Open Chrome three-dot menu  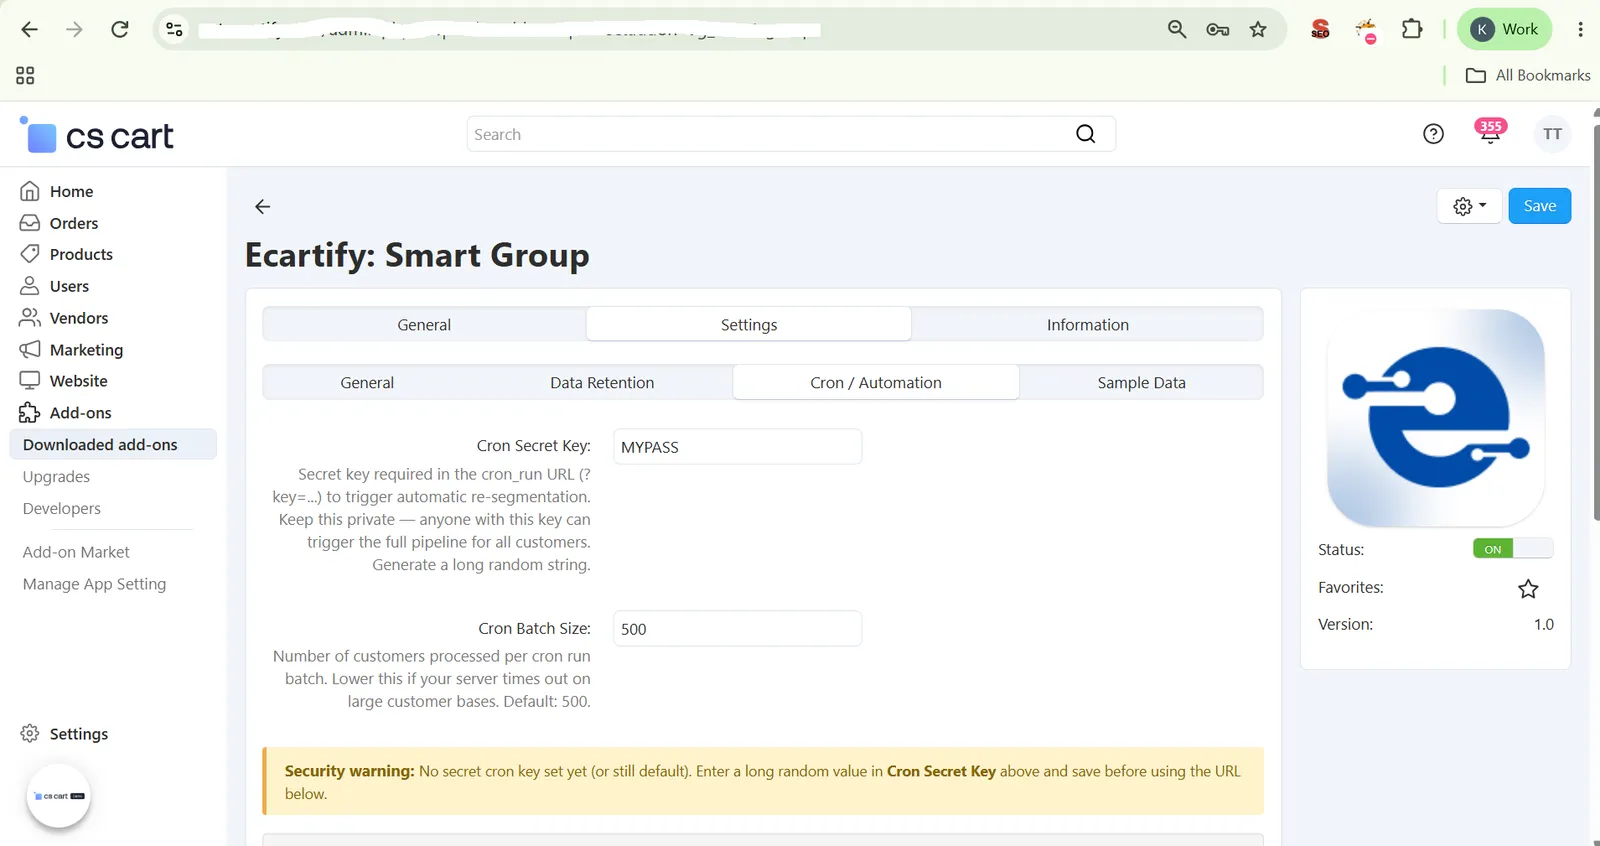pos(1580,29)
